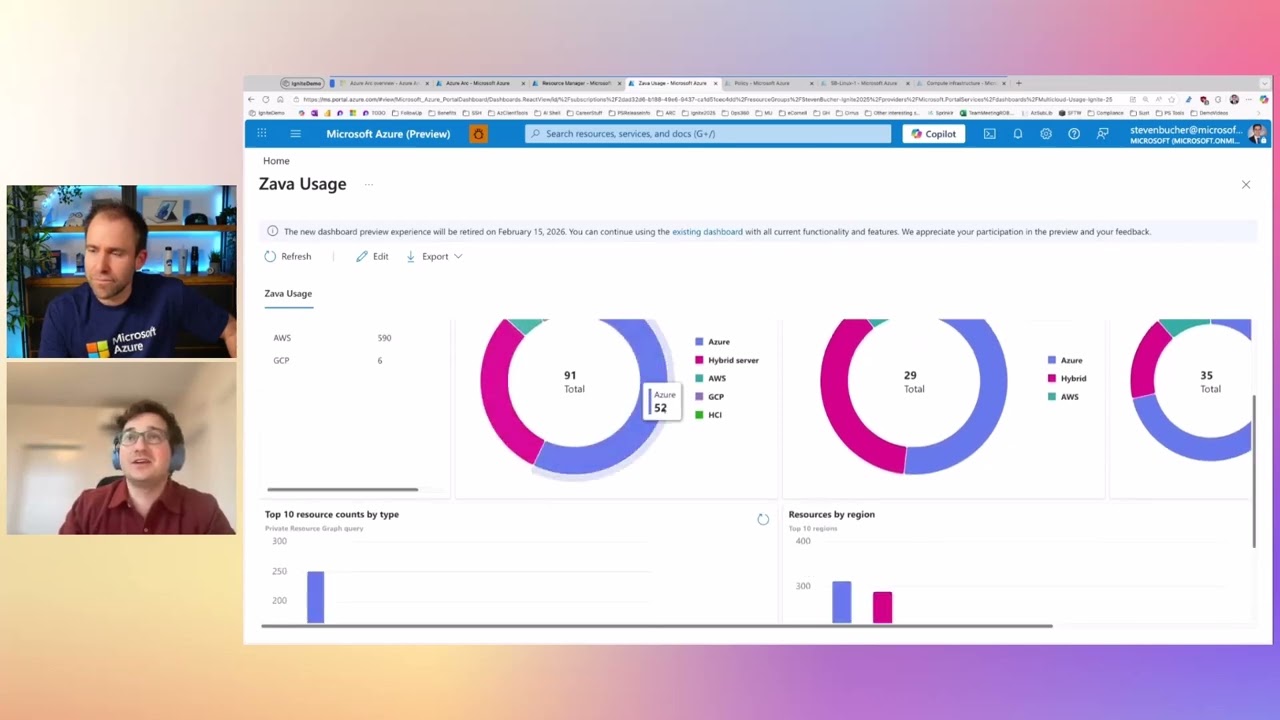
Task: Click the Edit dashboard button
Action: click(372, 256)
